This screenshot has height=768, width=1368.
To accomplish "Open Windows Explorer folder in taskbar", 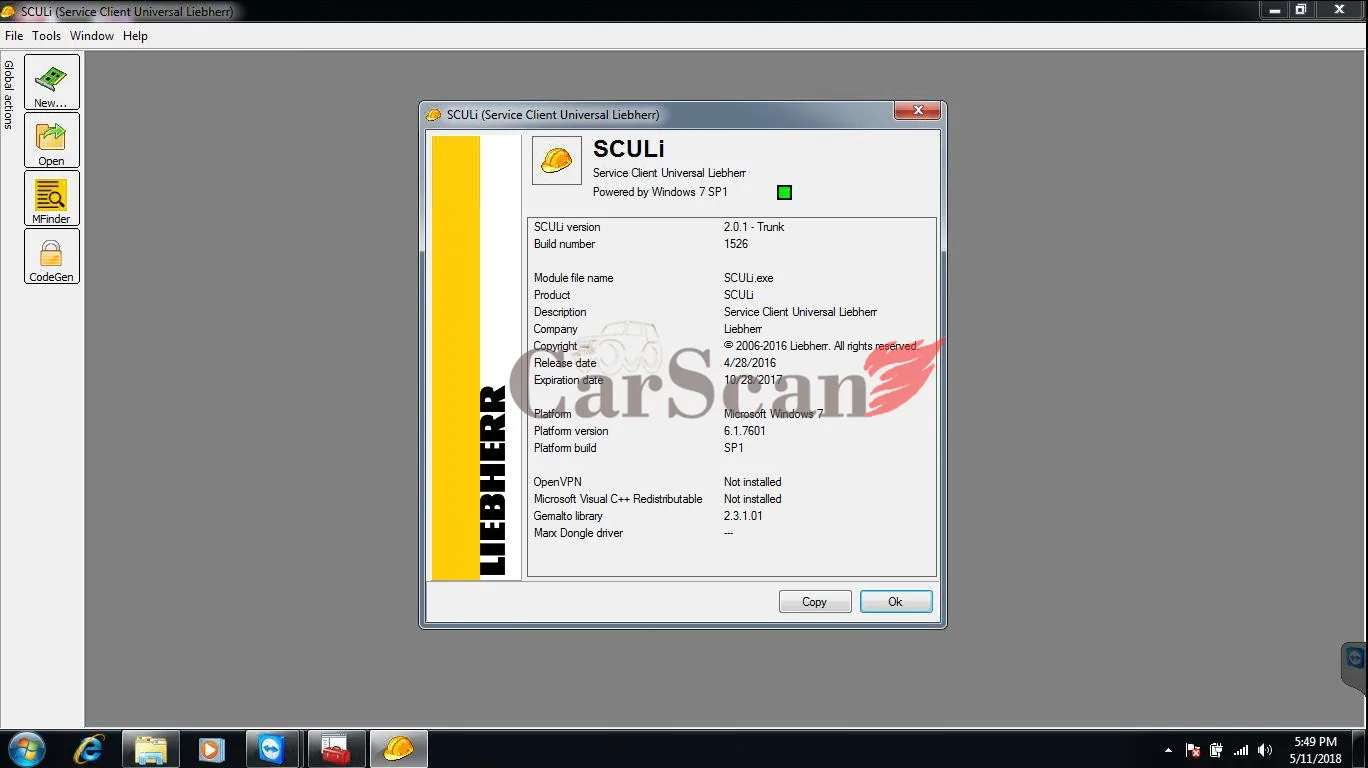I will click(x=151, y=749).
